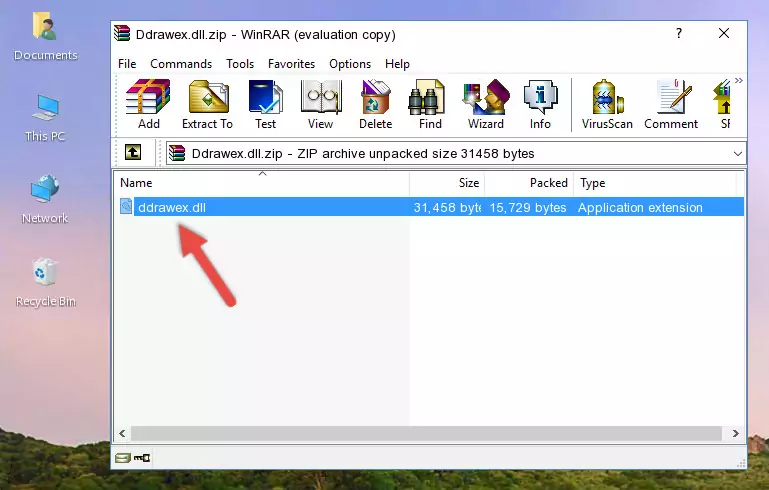Close the WinRAR window
The height and width of the screenshot is (490, 769).
(x=724, y=33)
